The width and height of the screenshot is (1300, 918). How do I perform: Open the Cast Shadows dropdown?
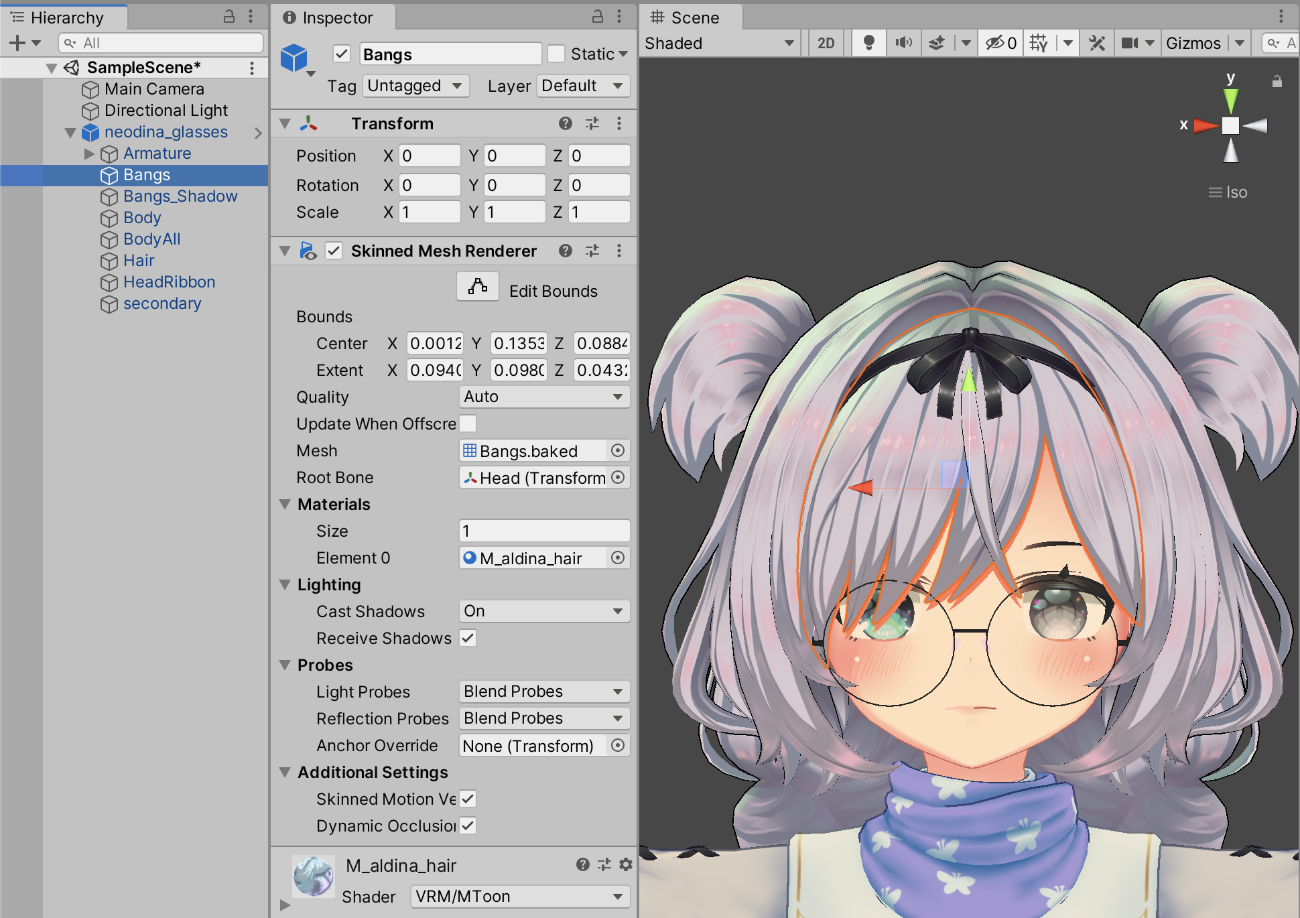(x=544, y=611)
